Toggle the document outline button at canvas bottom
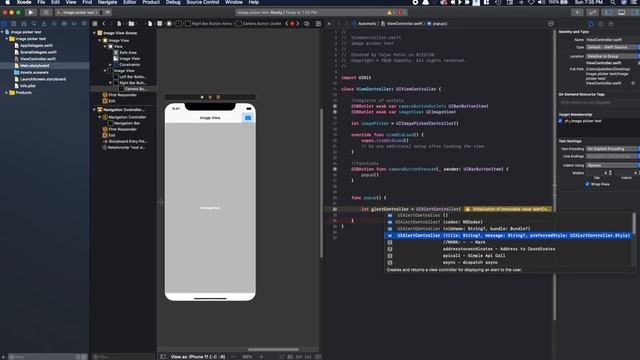Viewport: 640px width, 360px height. (x=163, y=357)
